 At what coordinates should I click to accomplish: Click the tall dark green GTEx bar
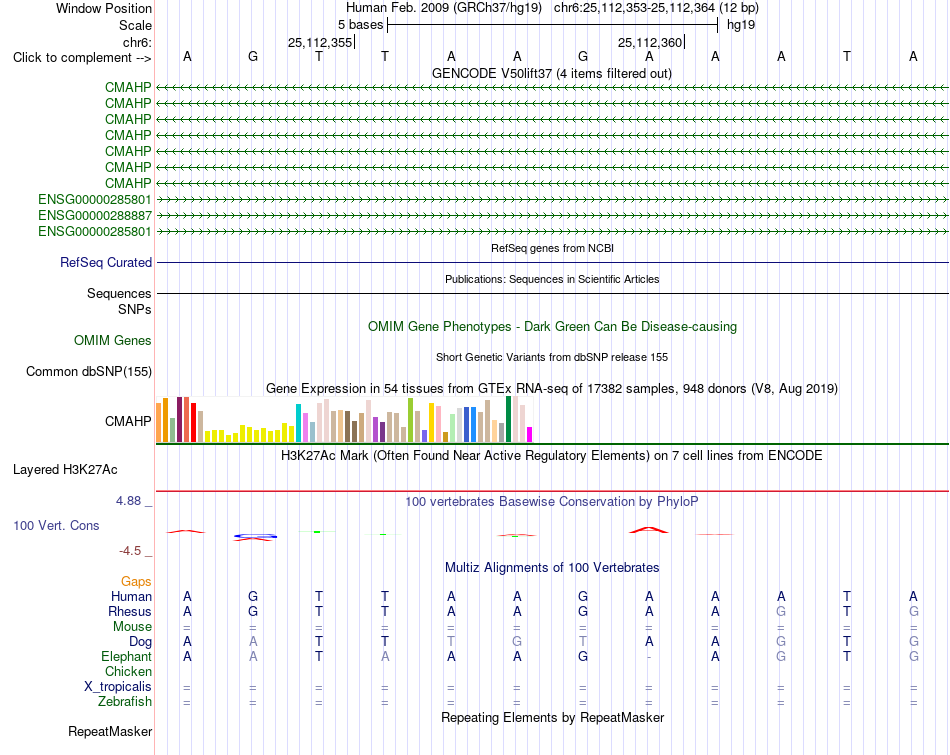coord(508,419)
